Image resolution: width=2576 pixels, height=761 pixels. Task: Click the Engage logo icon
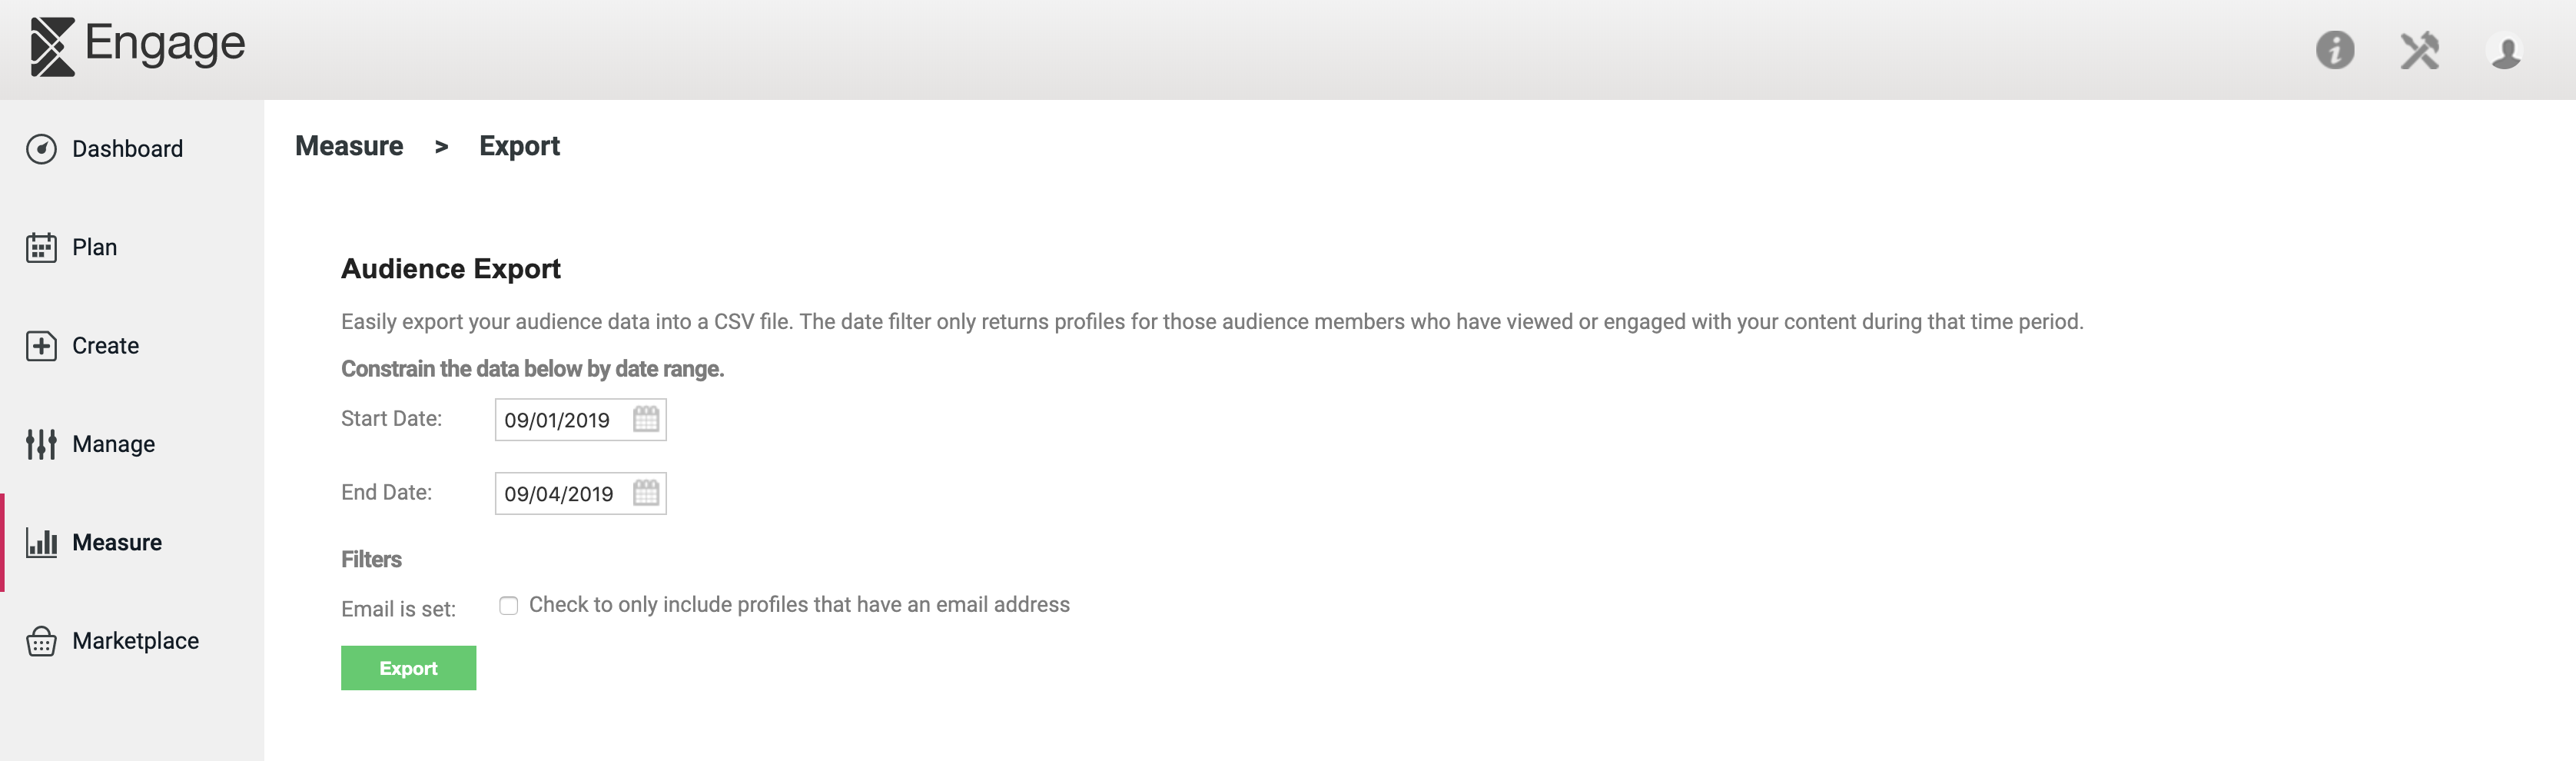click(x=52, y=46)
